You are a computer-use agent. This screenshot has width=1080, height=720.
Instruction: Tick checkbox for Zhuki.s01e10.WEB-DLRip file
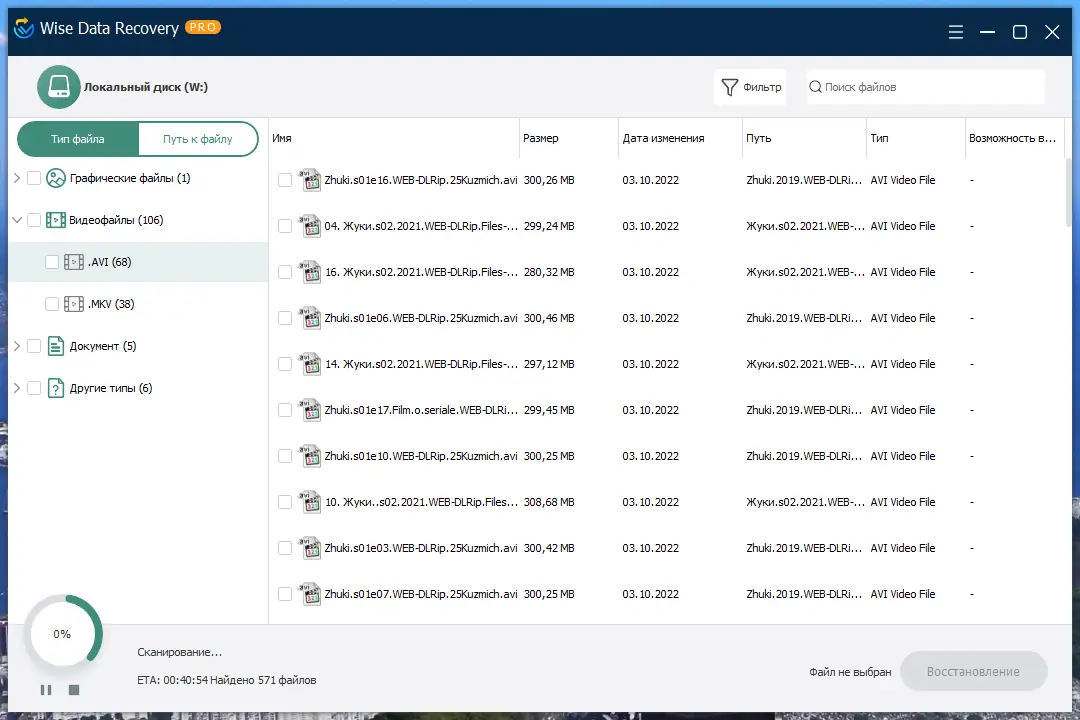[x=284, y=456]
